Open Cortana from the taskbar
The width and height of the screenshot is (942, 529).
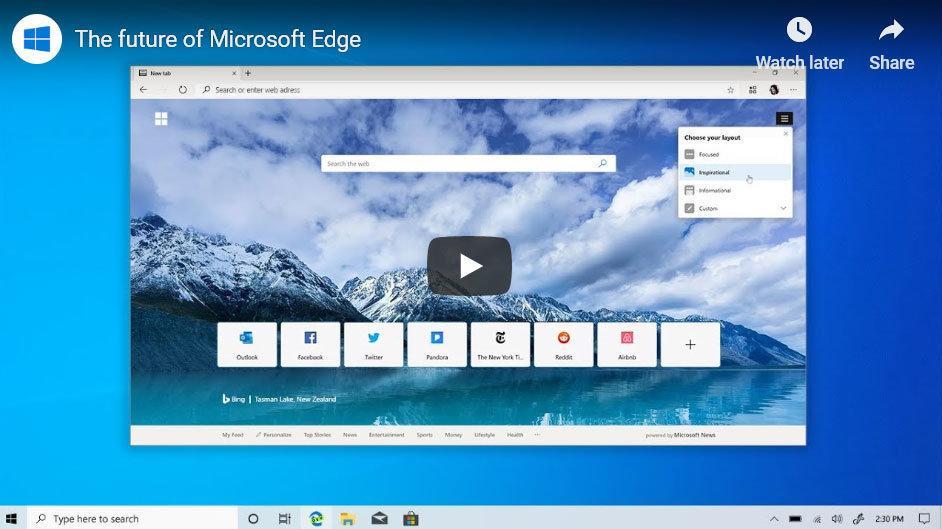253,519
